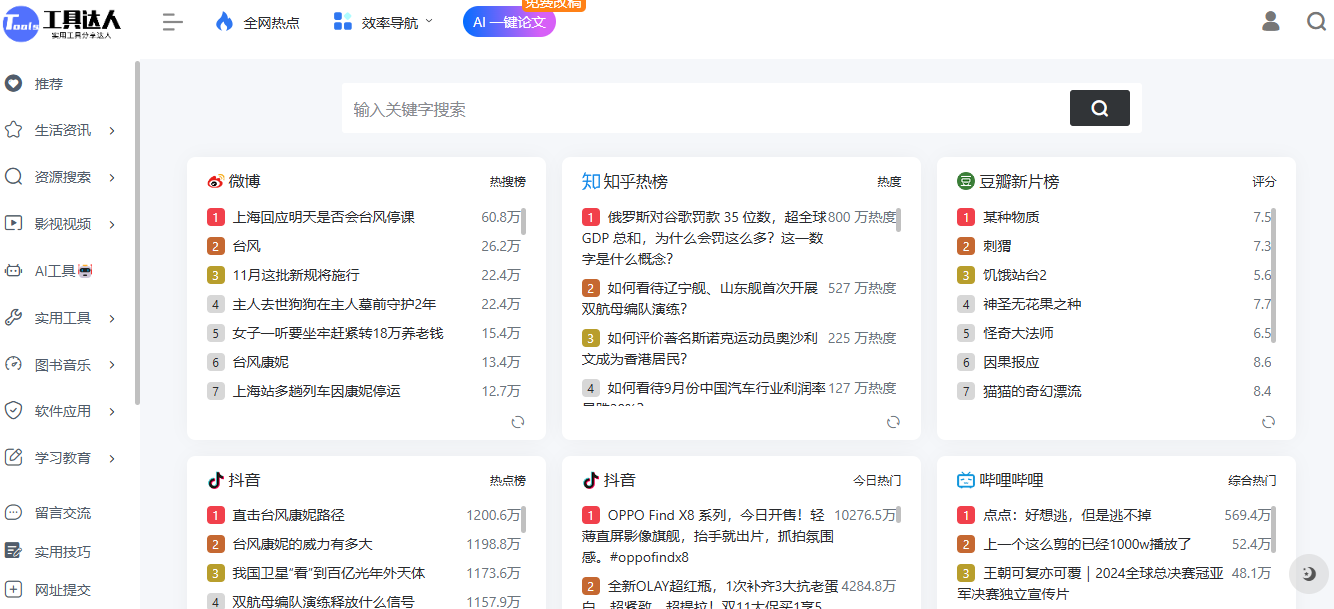Refresh the 豆瓣新片榜 card
1334x609 pixels.
pos(1268,422)
